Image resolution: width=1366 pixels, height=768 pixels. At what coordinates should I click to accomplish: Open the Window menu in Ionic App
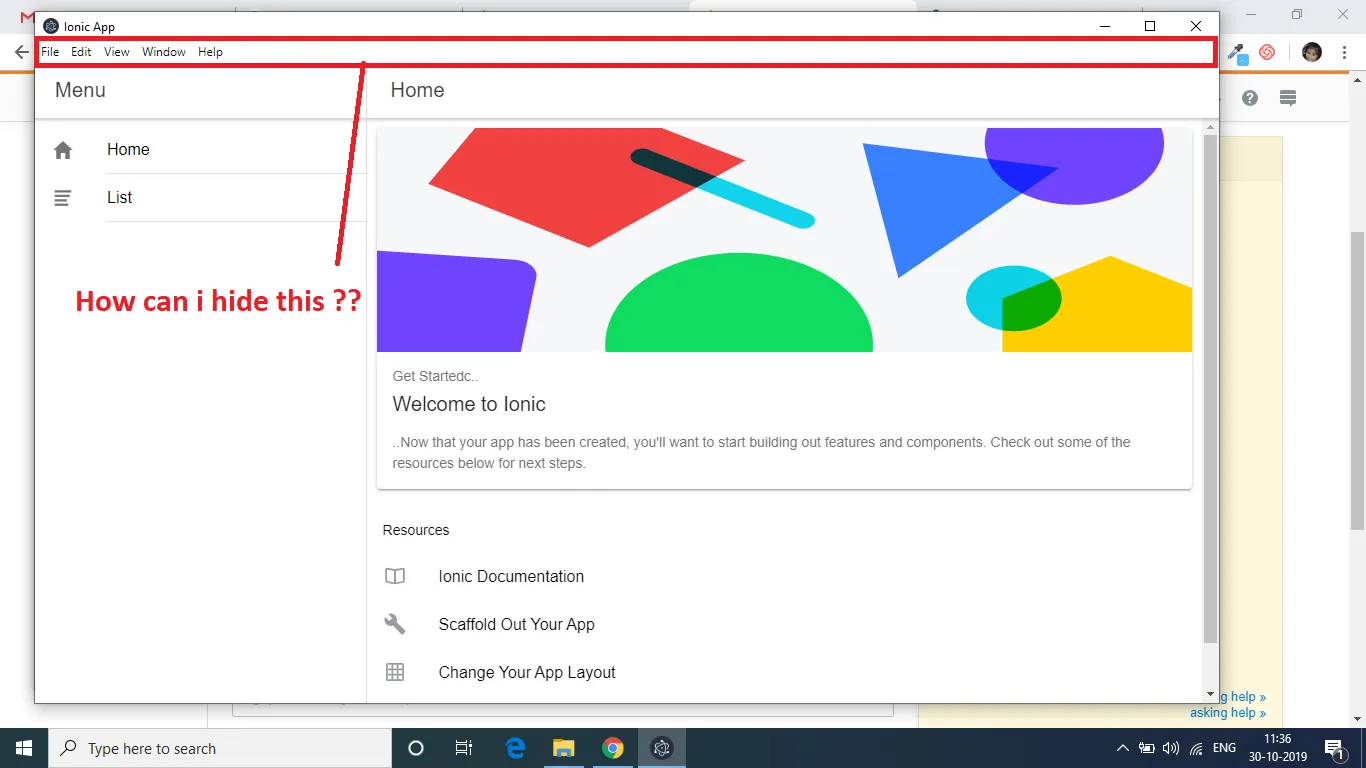click(164, 52)
